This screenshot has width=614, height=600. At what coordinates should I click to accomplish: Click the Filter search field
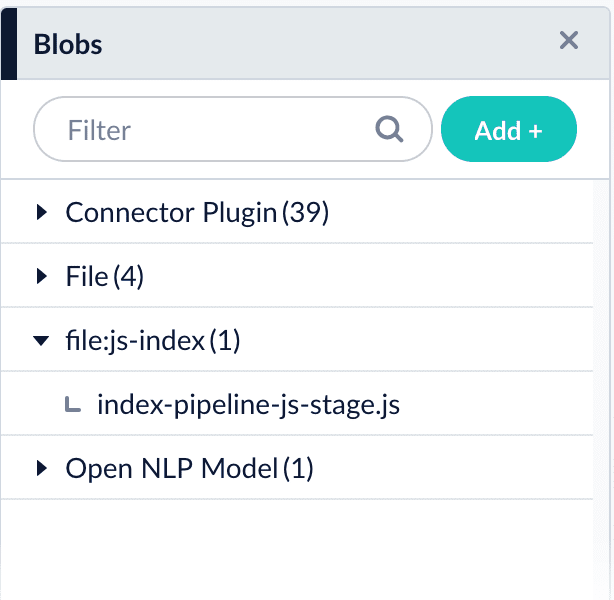pos(233,129)
